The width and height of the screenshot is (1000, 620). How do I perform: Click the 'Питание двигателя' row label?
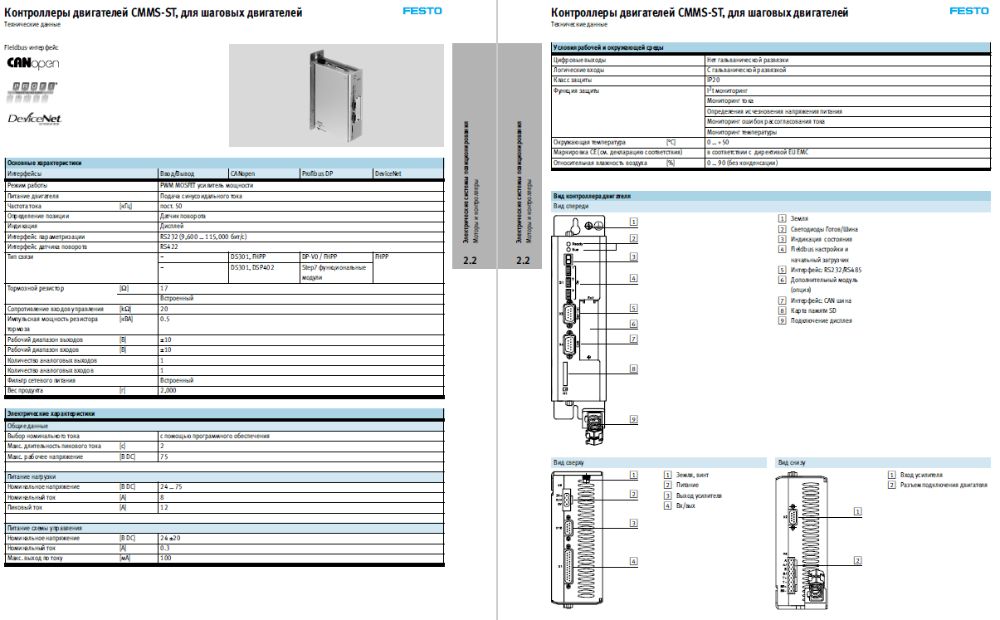[33, 196]
